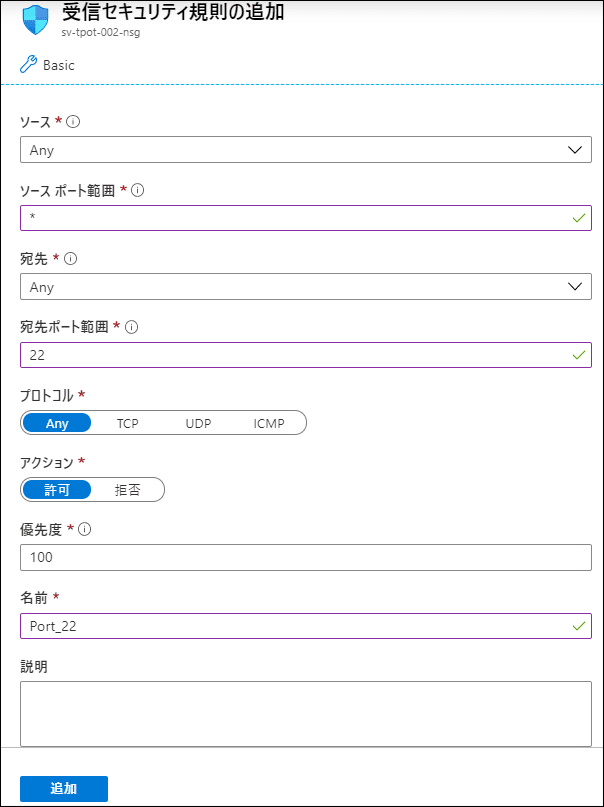This screenshot has height=807, width=604.
Task: Click the 追加 button
Action: point(64,788)
